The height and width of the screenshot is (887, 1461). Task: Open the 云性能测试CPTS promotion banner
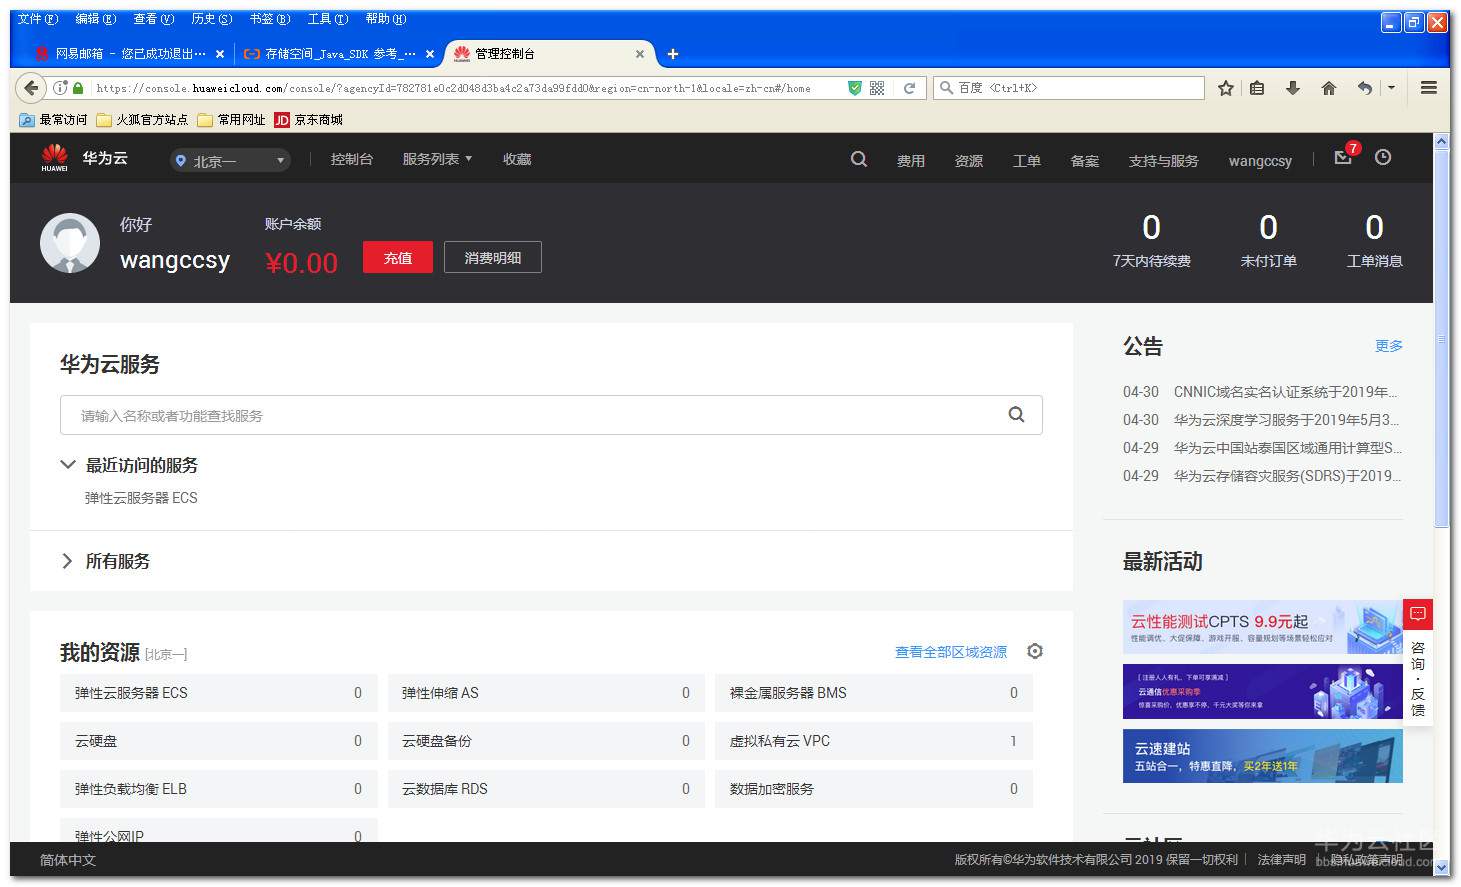click(1262, 627)
